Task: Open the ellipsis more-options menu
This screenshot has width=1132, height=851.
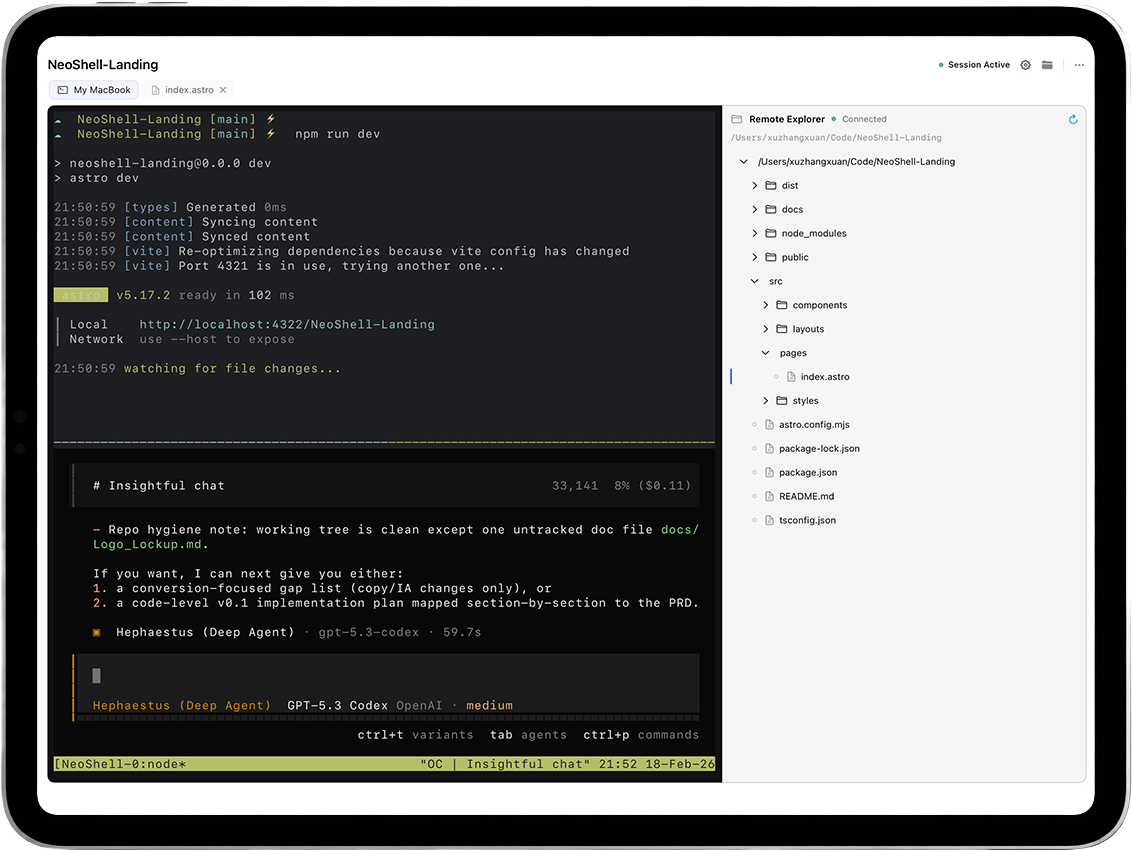Action: coord(1078,64)
